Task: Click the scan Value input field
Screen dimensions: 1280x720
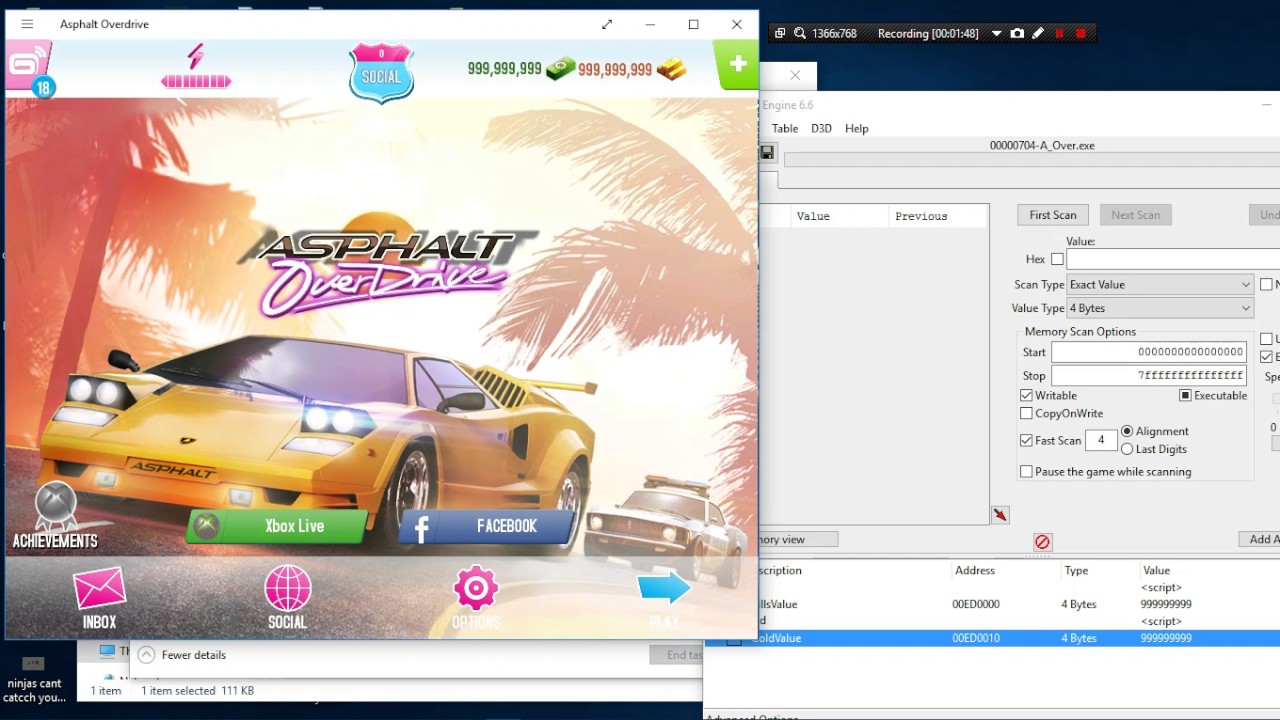Action: click(x=1173, y=259)
